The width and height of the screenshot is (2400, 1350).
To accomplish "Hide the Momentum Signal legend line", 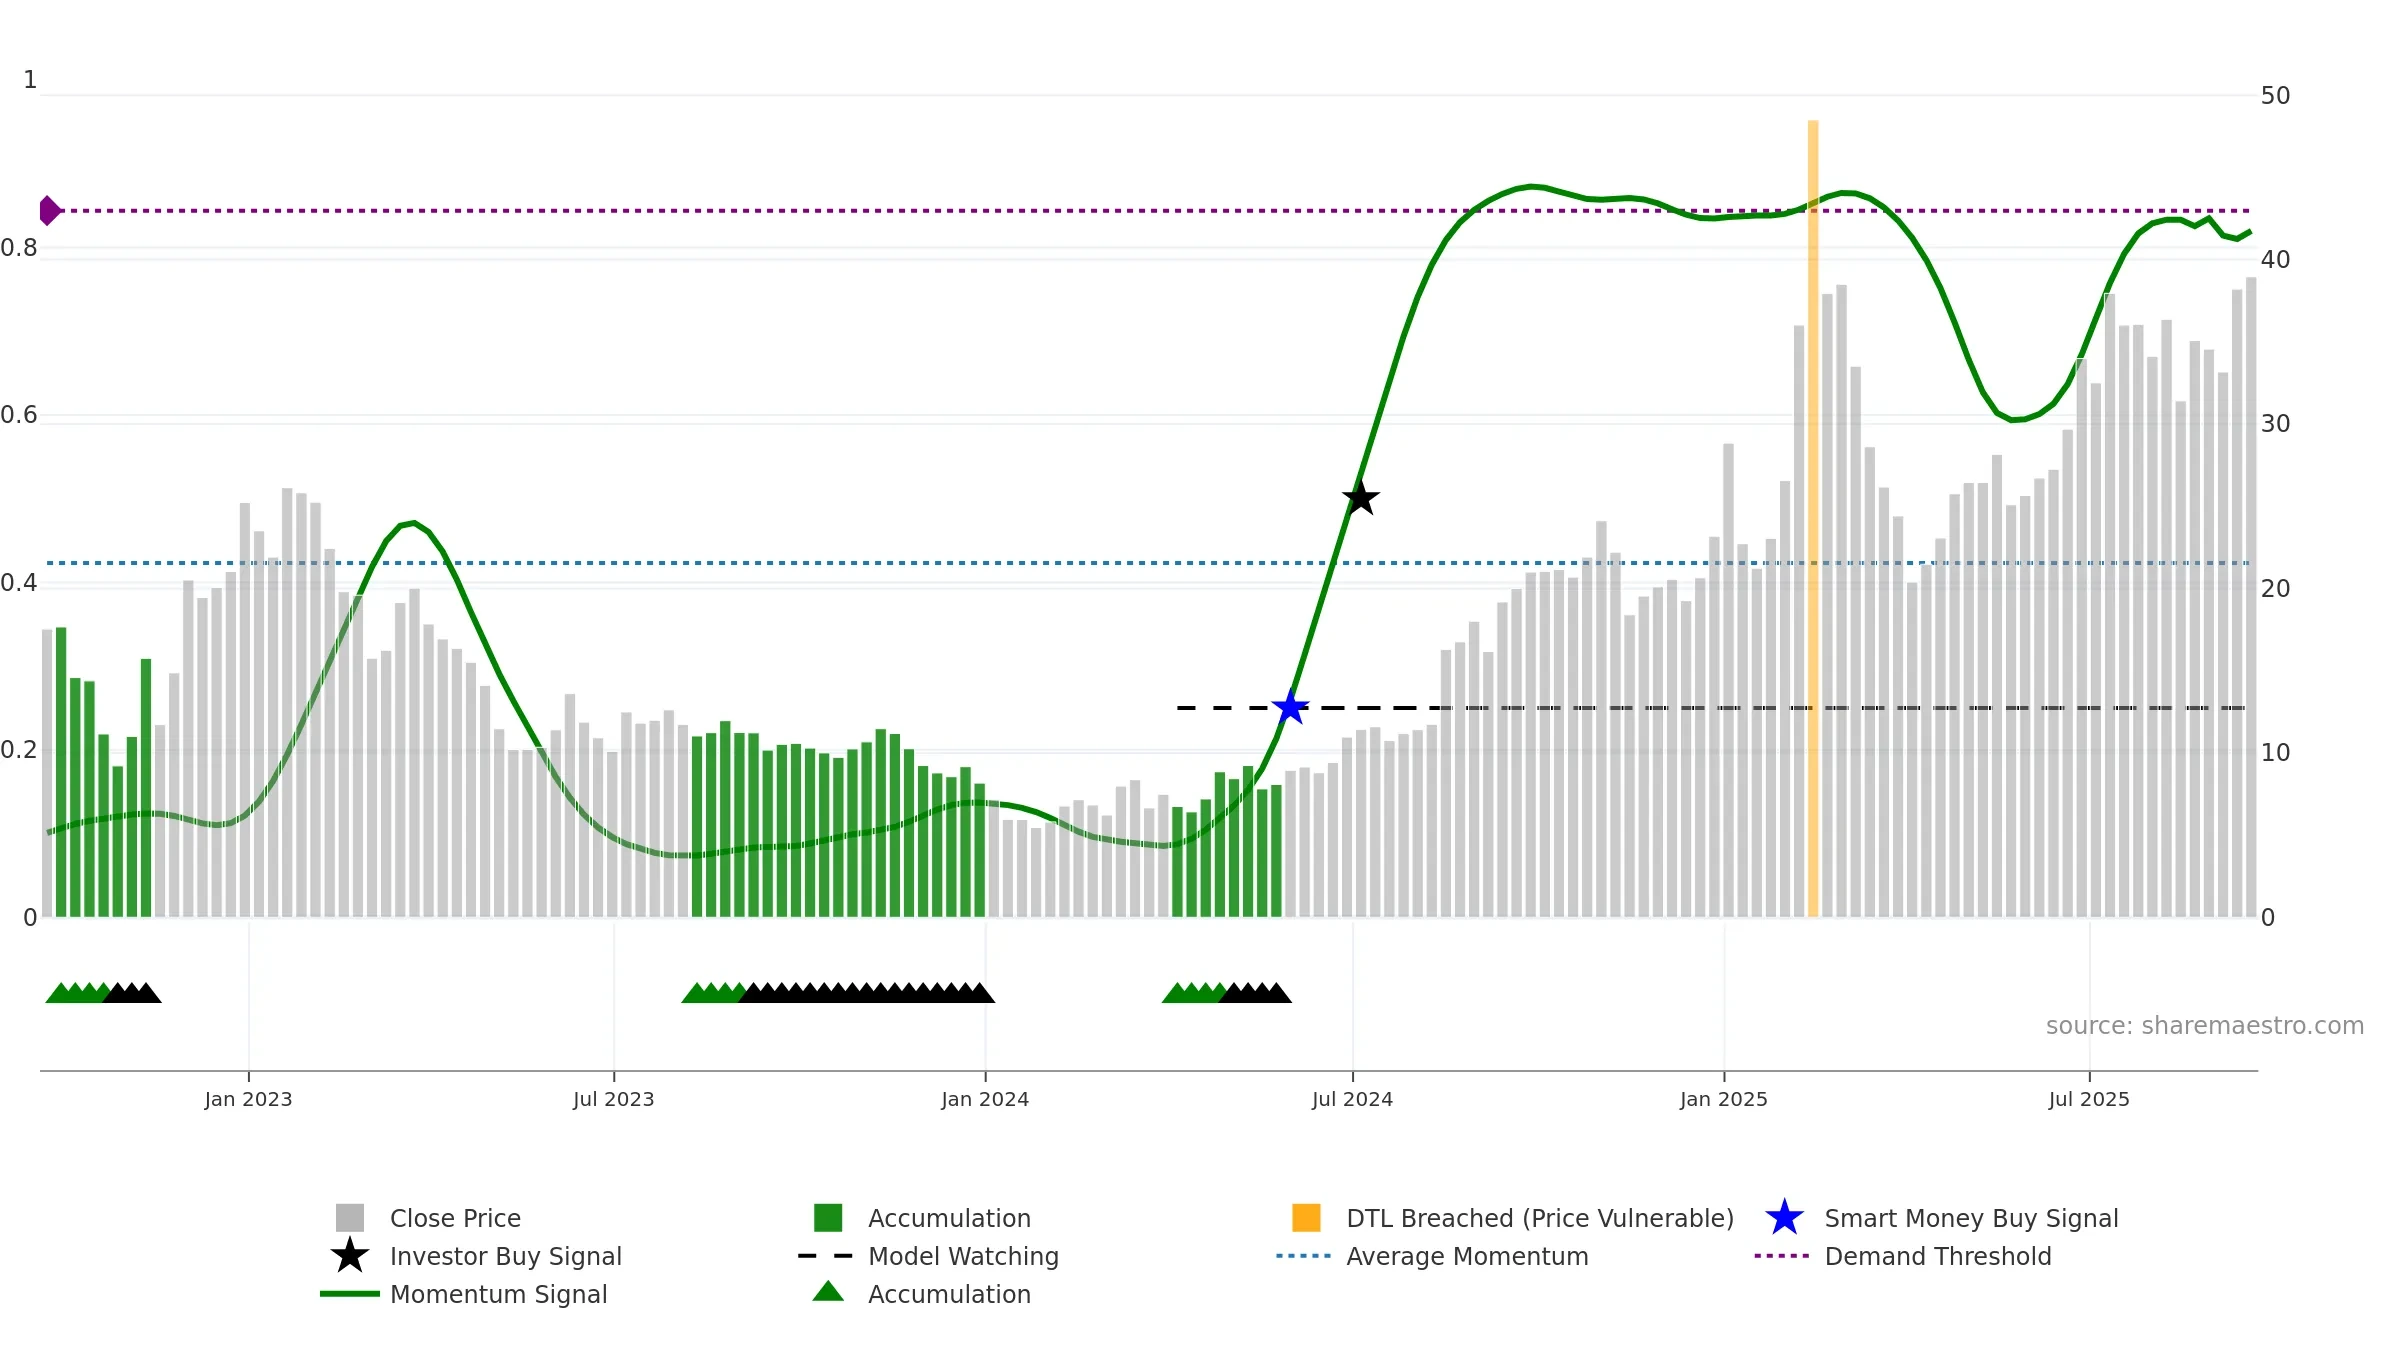I will coord(350,1294).
